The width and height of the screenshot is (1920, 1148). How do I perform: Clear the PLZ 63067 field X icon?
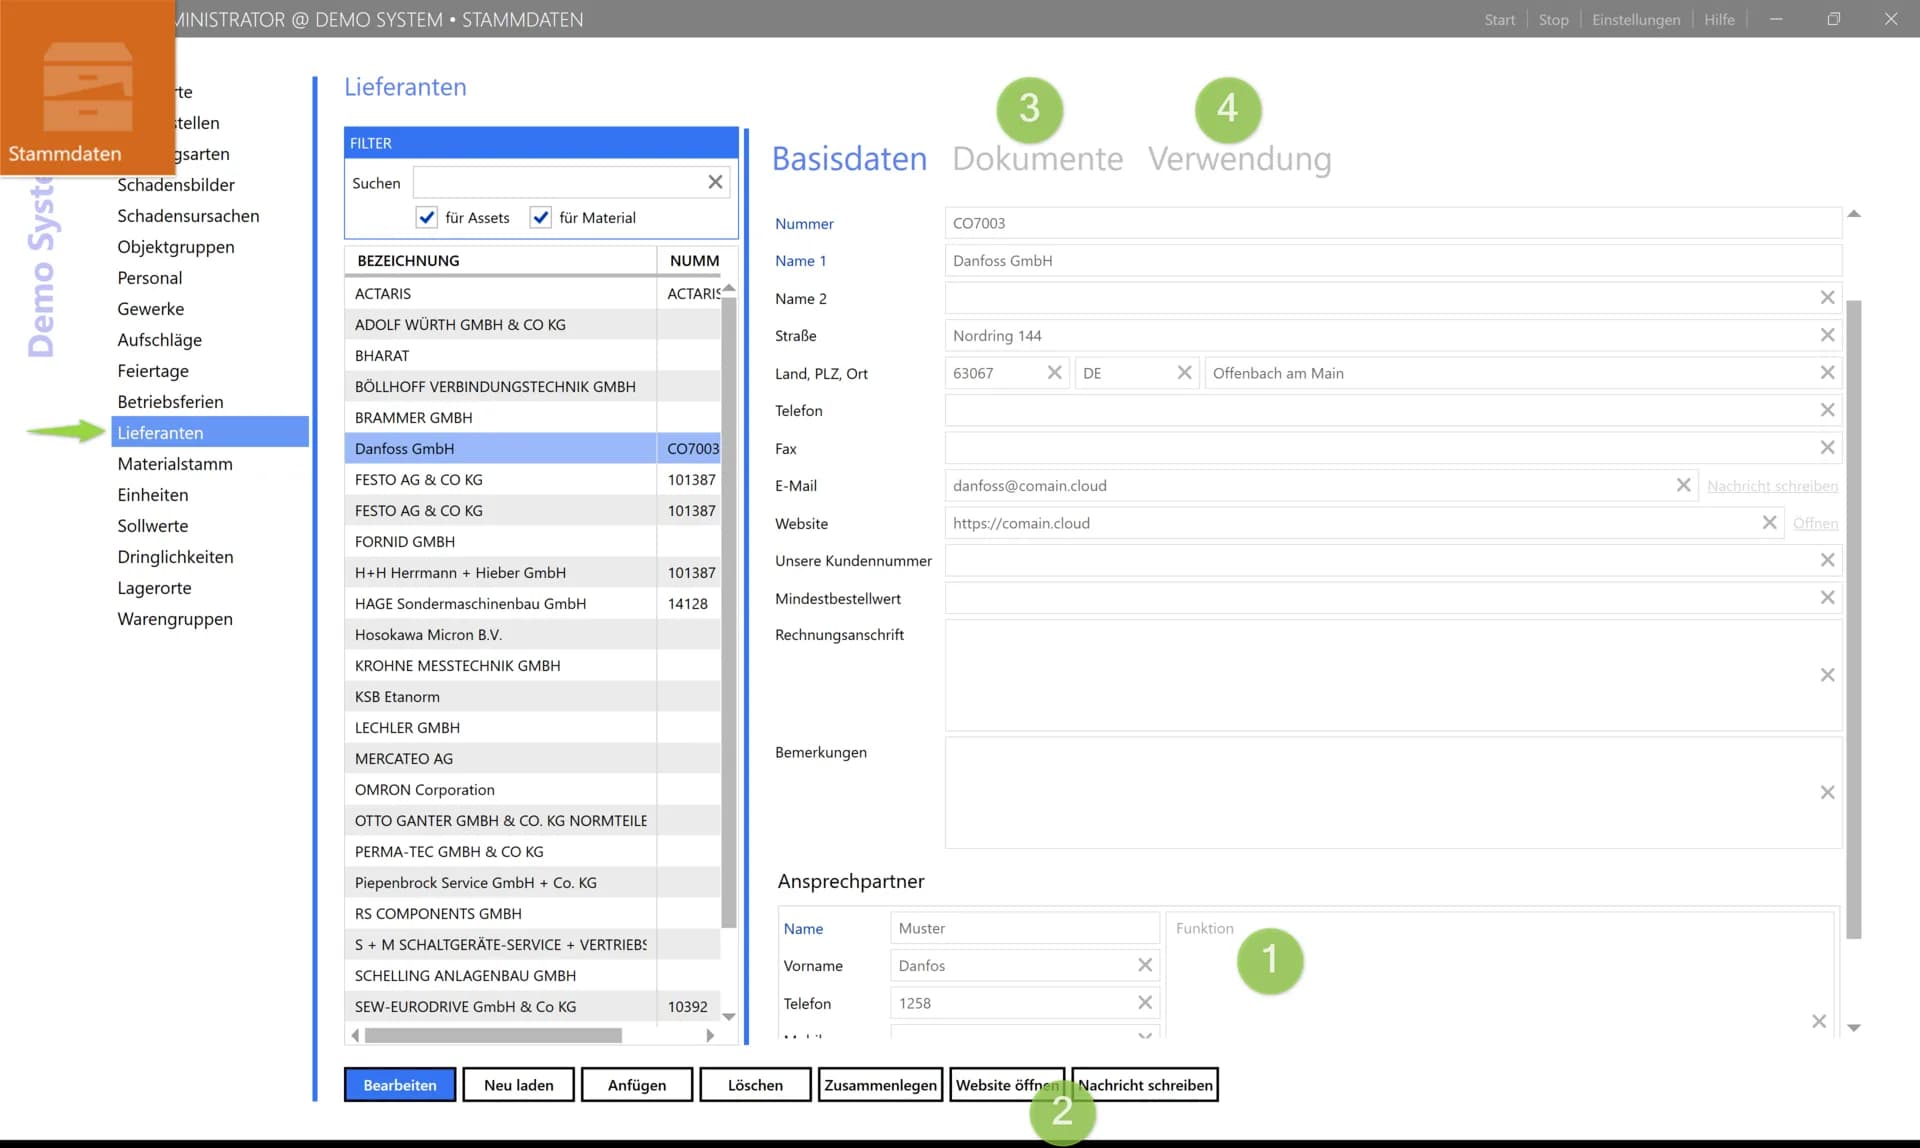pos(1054,373)
